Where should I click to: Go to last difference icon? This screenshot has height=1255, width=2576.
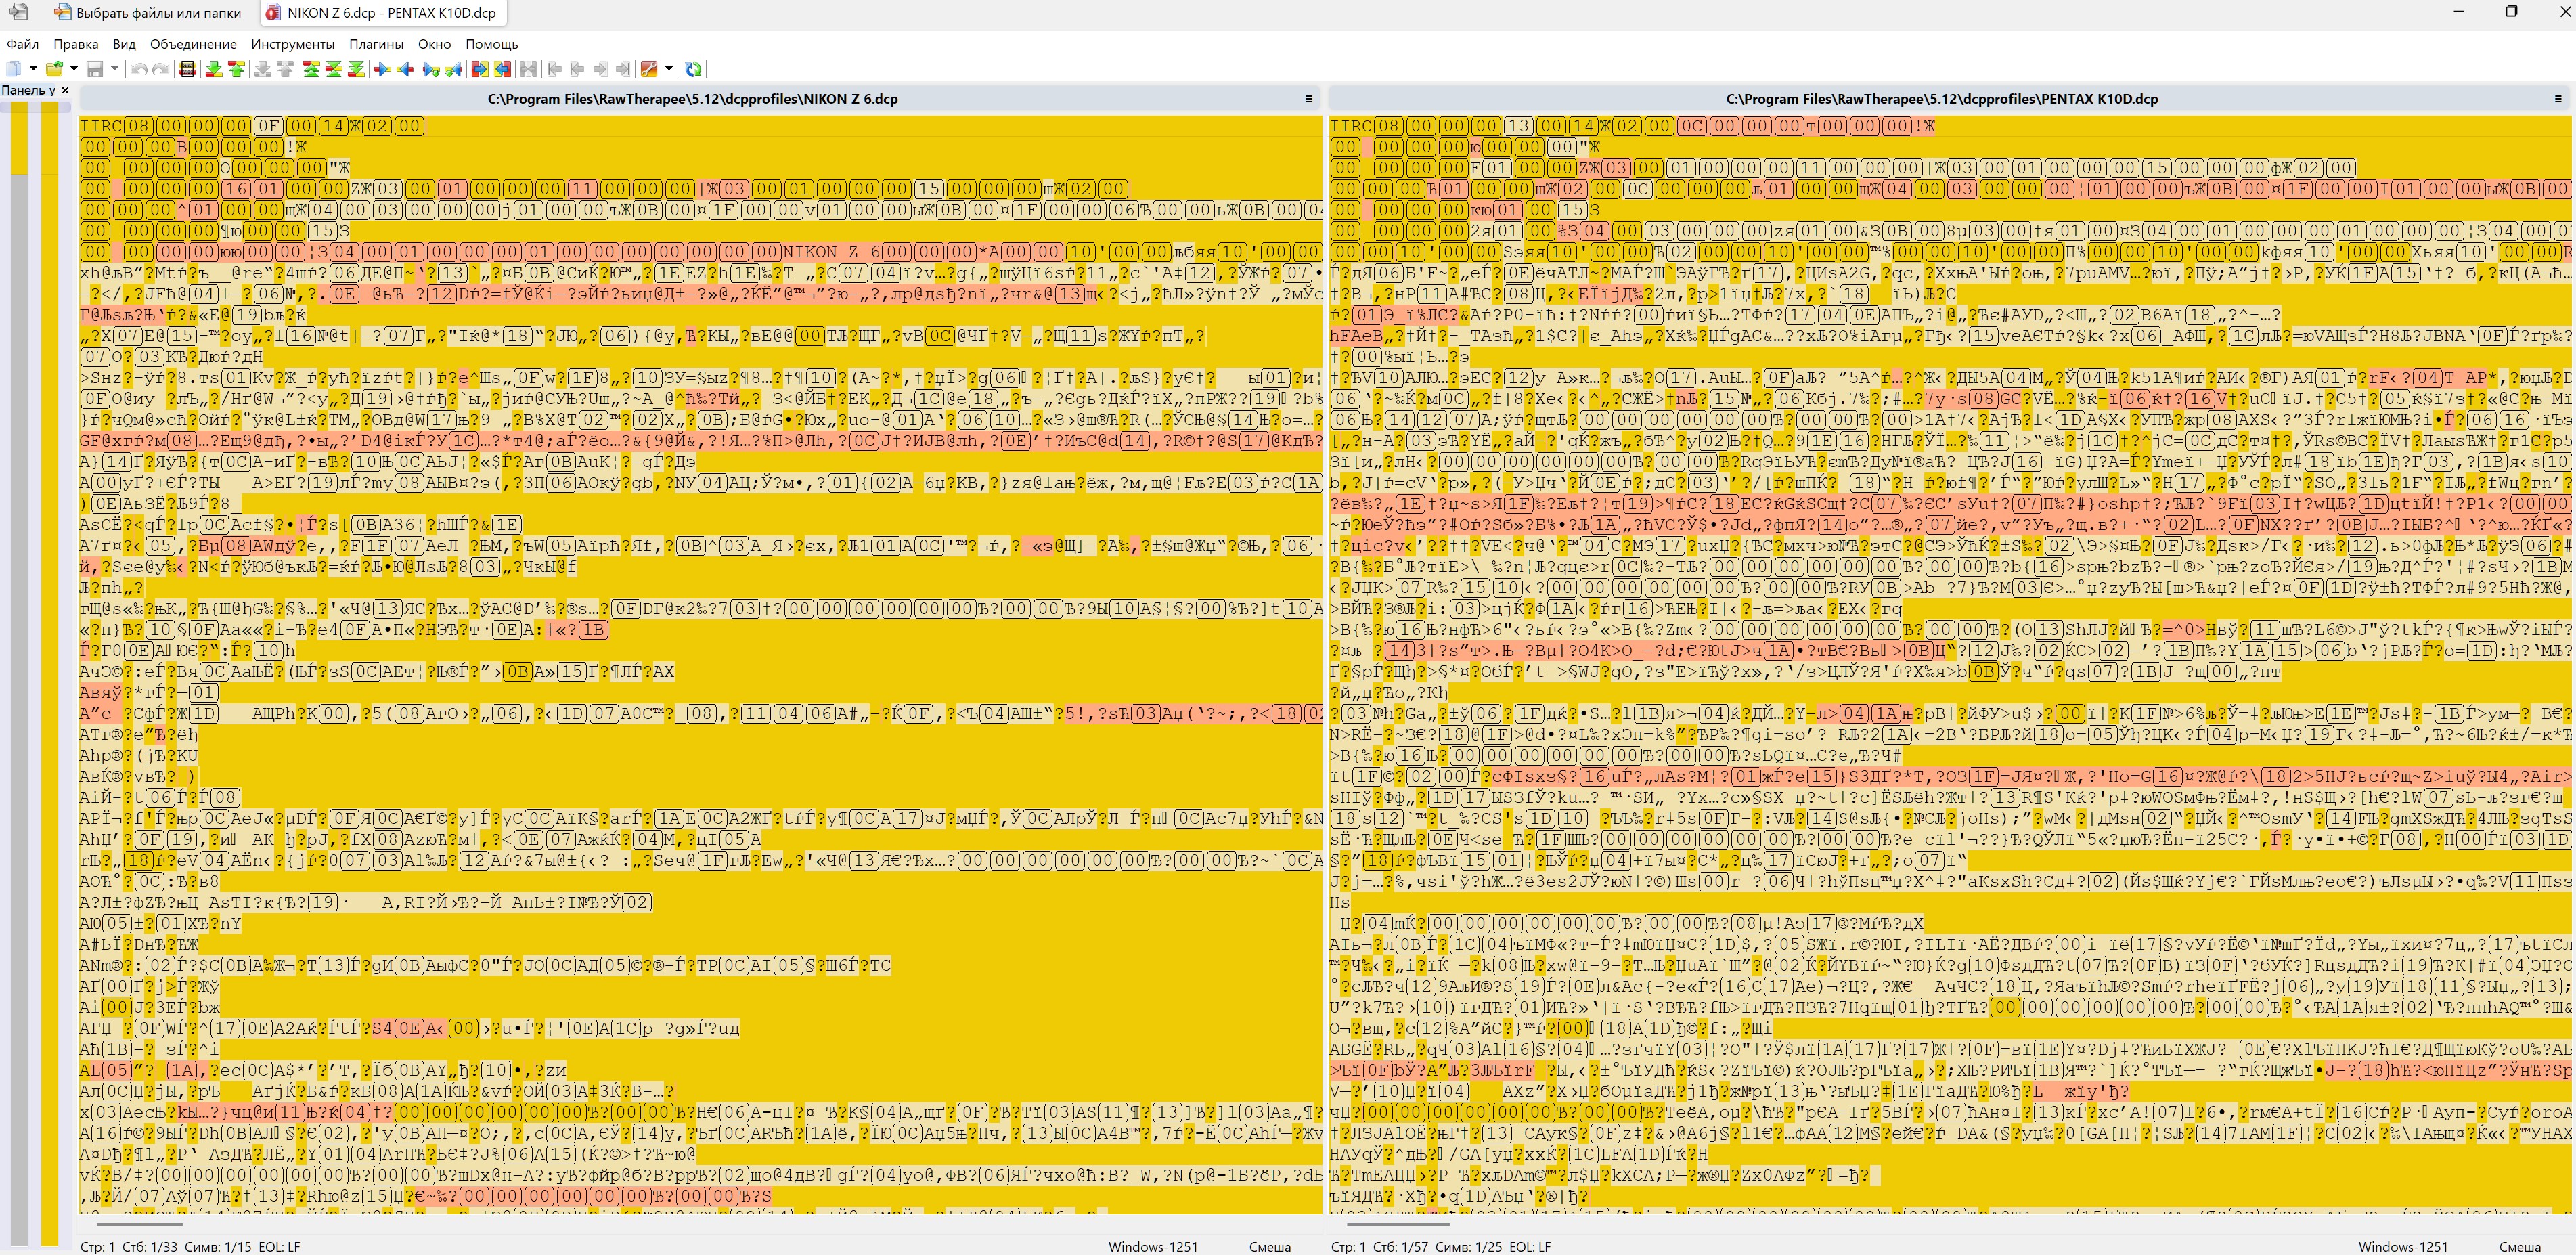tap(356, 69)
